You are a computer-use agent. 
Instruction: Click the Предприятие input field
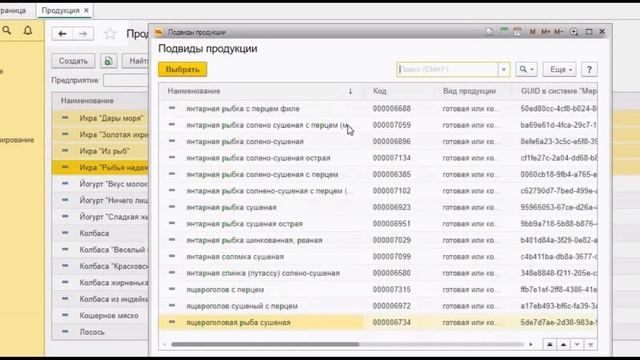(126, 80)
